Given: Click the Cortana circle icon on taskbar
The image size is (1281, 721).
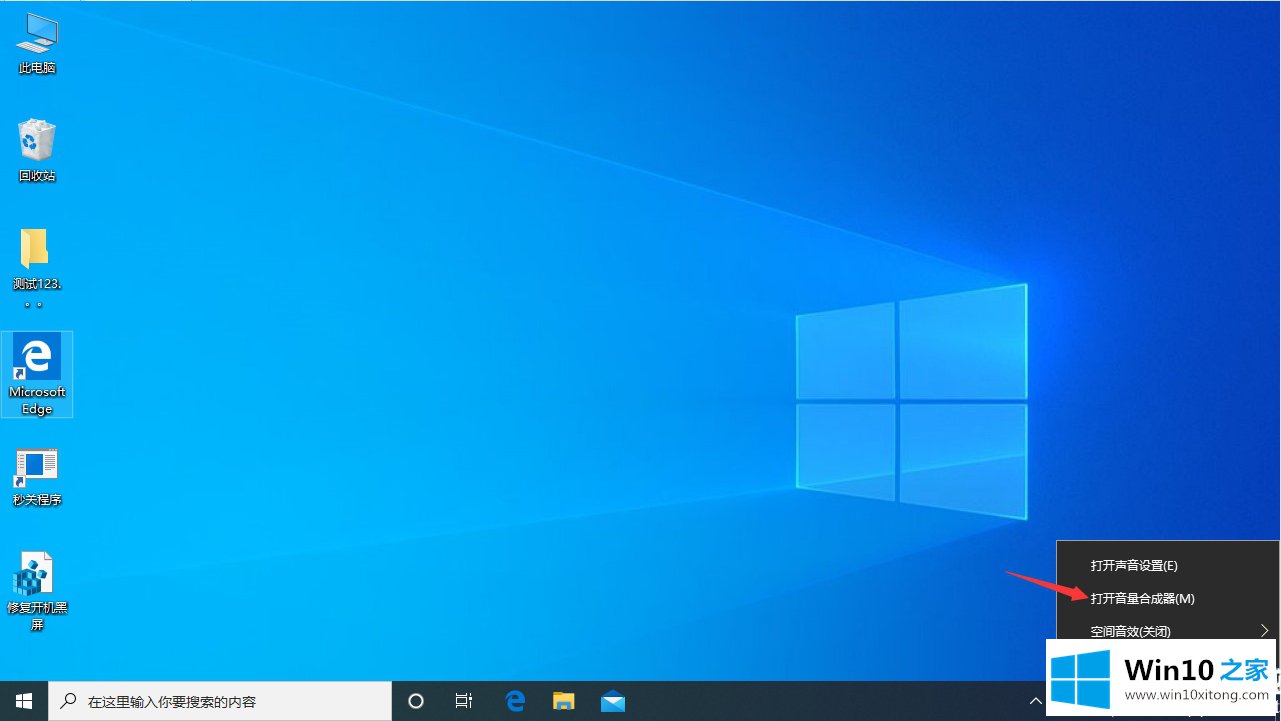Looking at the screenshot, I should [417, 701].
